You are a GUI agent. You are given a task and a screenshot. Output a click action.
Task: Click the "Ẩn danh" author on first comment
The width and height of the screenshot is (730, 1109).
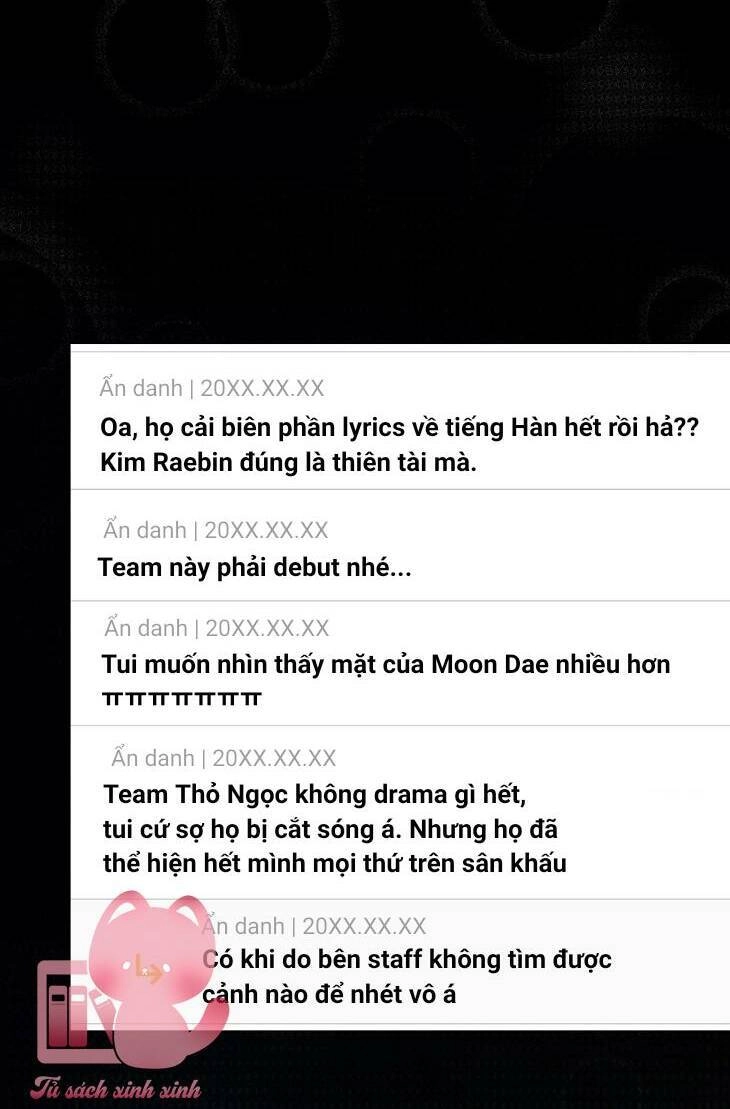click(x=141, y=388)
